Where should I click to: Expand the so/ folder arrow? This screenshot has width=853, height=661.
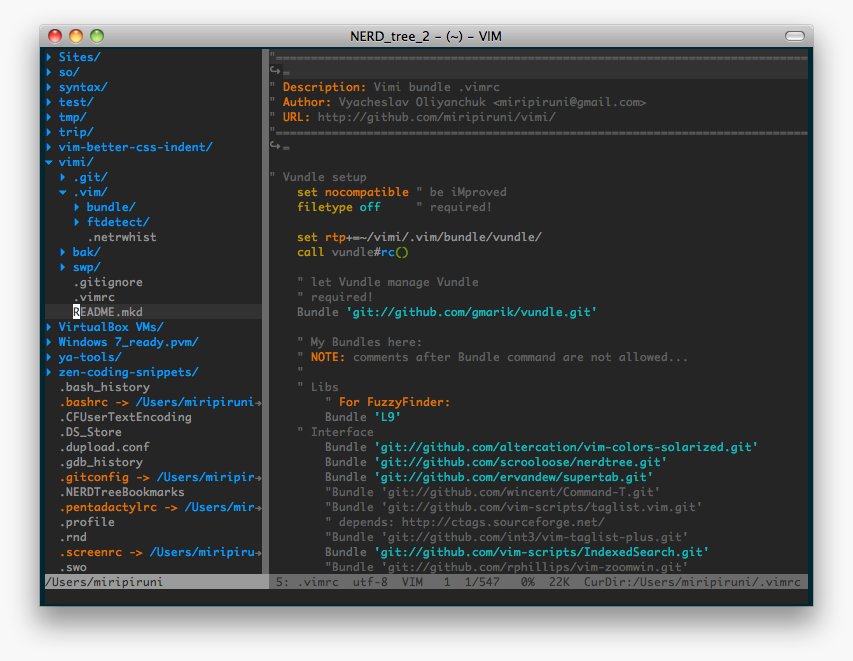(x=49, y=72)
